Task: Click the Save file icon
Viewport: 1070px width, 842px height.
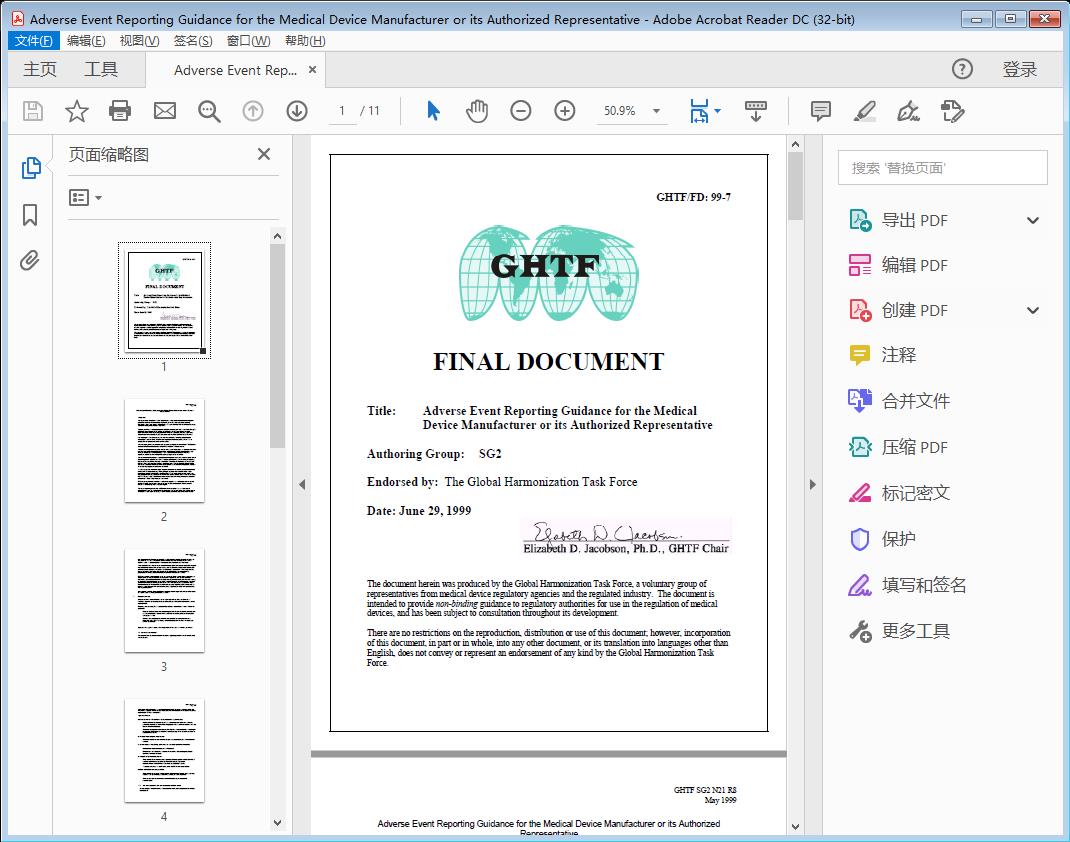Action: (x=31, y=111)
